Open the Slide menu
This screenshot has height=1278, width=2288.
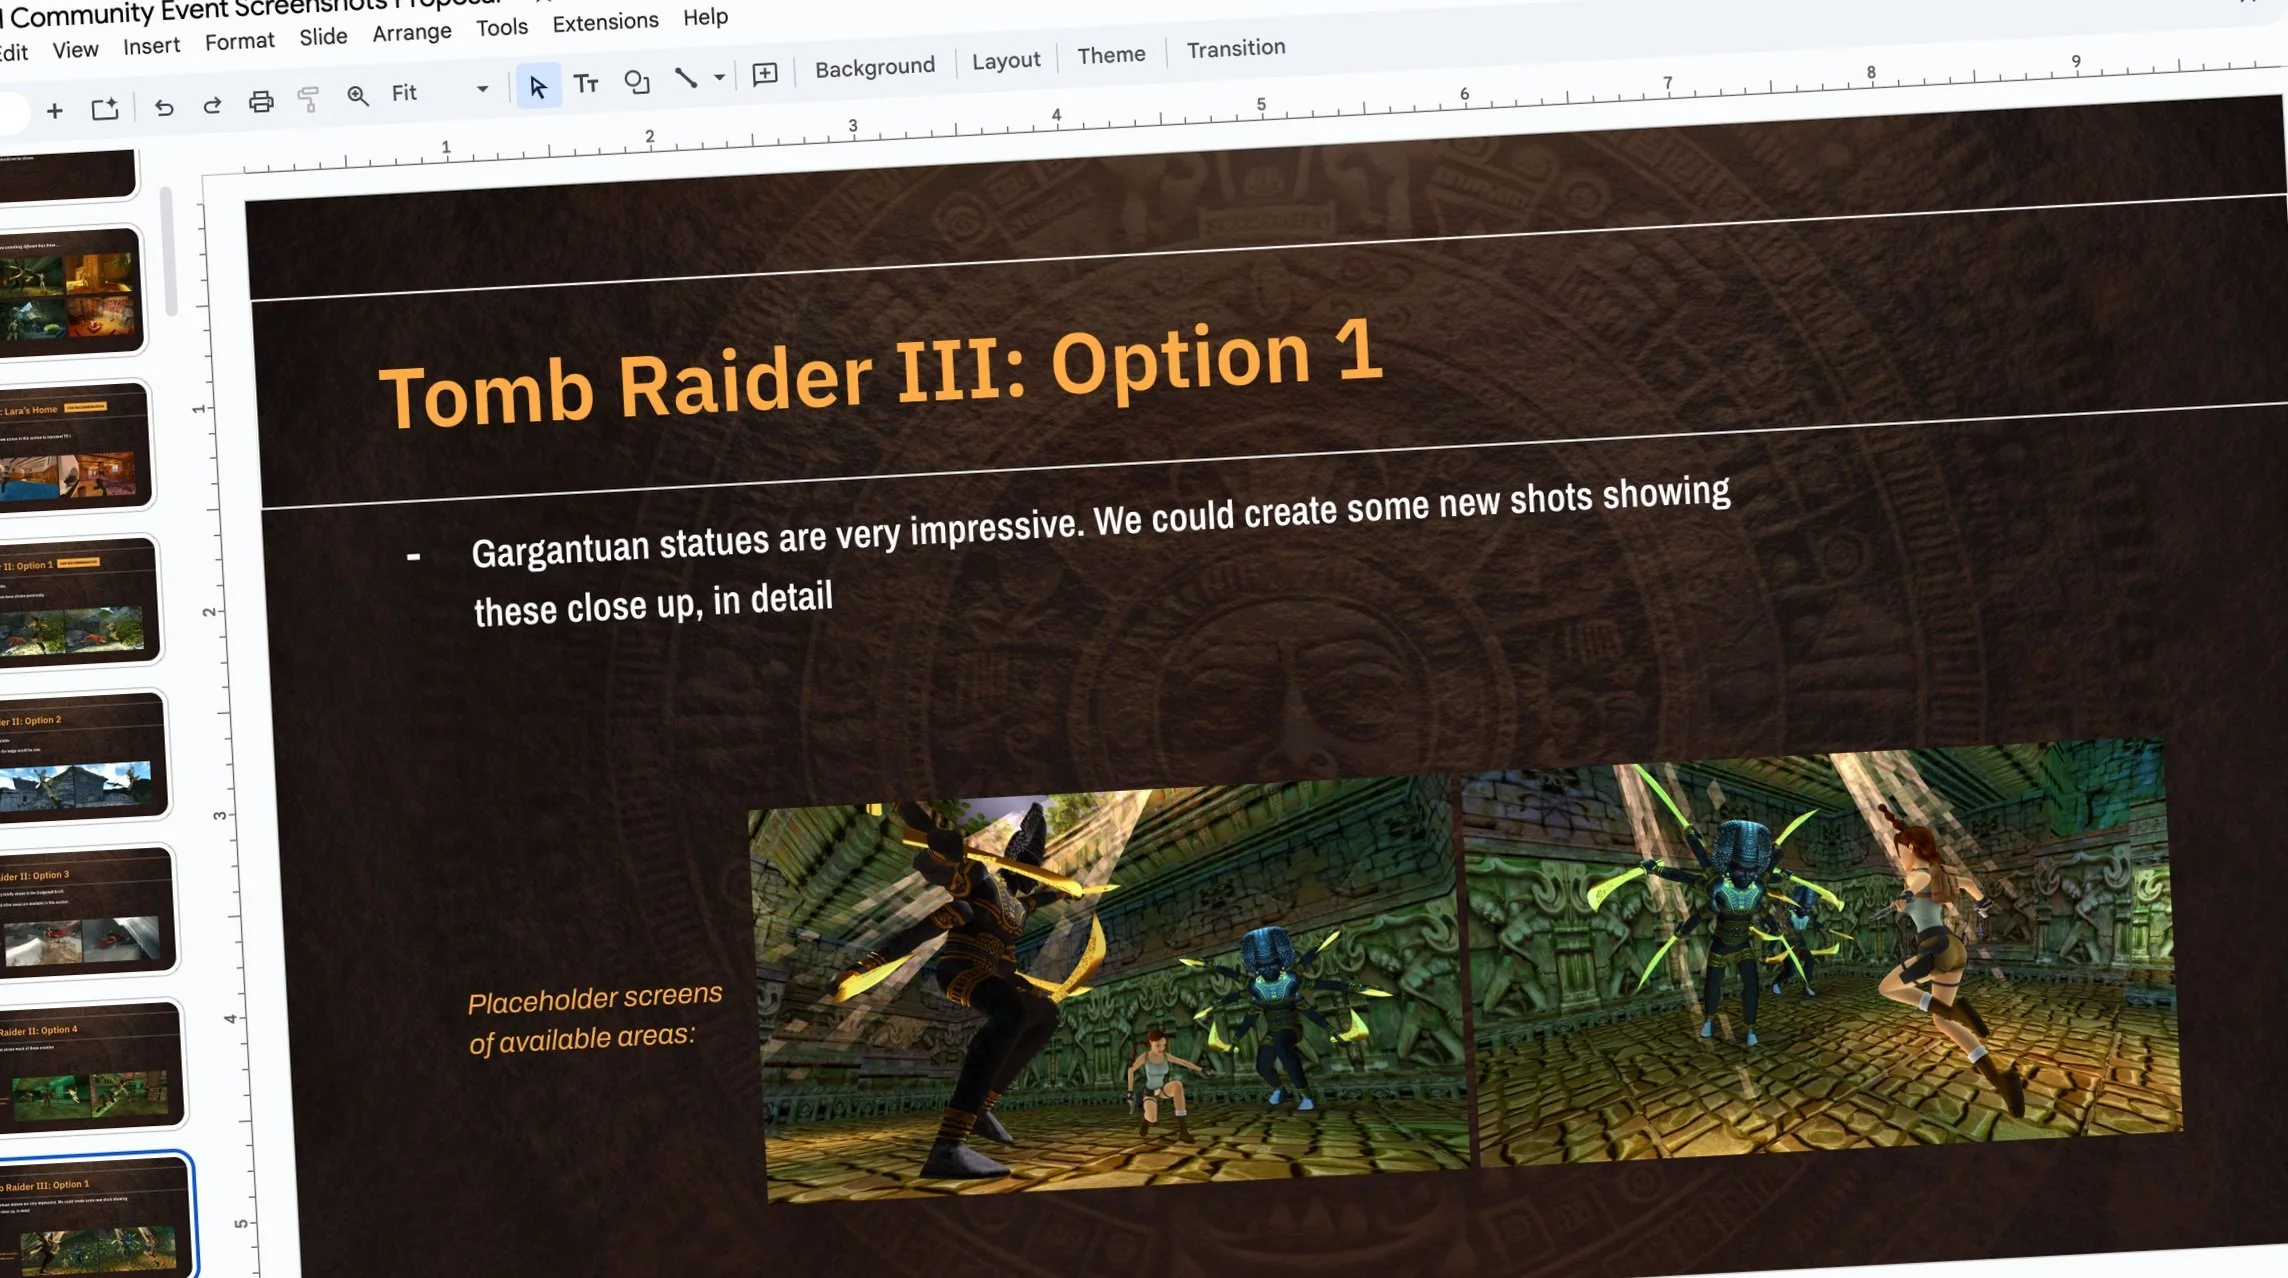(323, 37)
